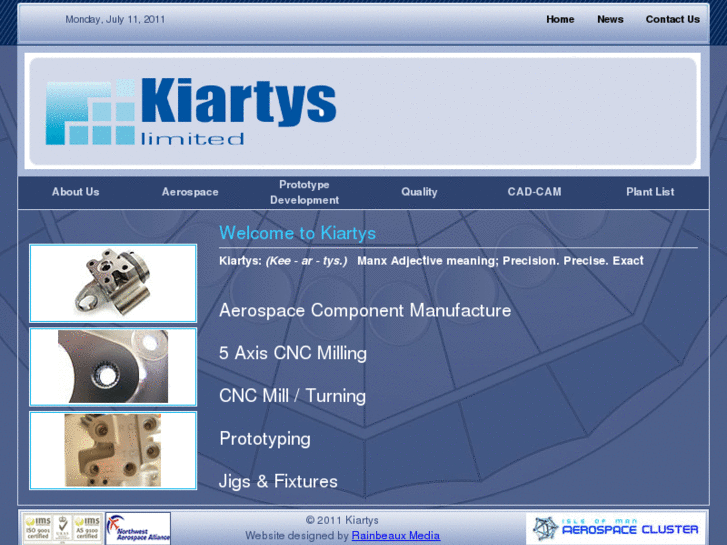727x545 pixels.
Task: Click the Kiartys limited logo
Action: 191,111
